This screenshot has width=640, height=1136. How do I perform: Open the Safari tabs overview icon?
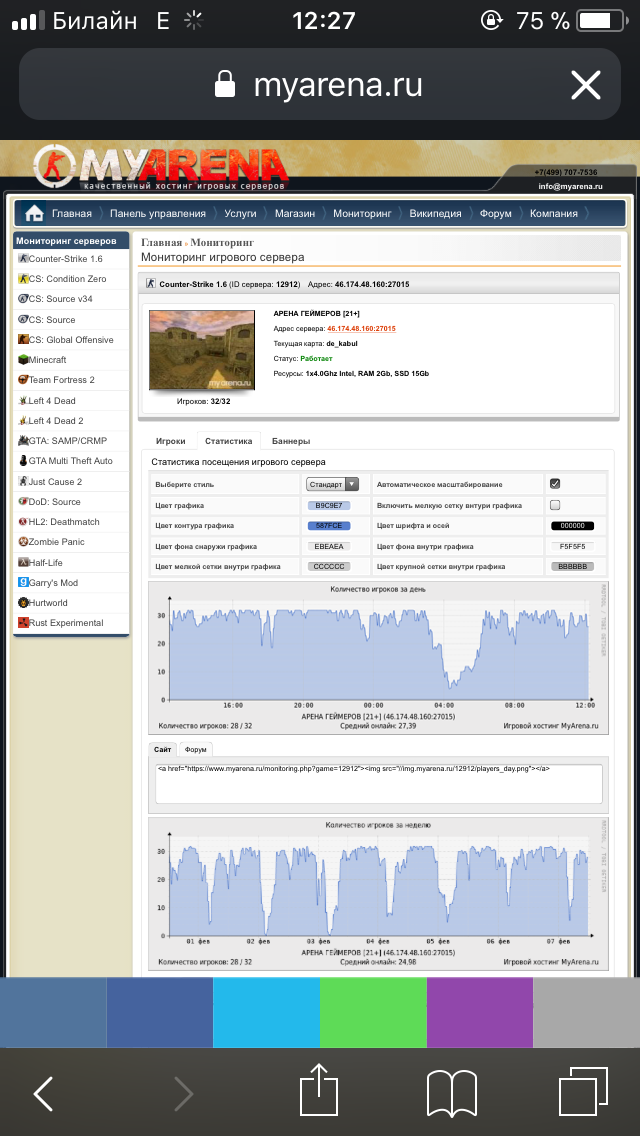click(x=583, y=1093)
